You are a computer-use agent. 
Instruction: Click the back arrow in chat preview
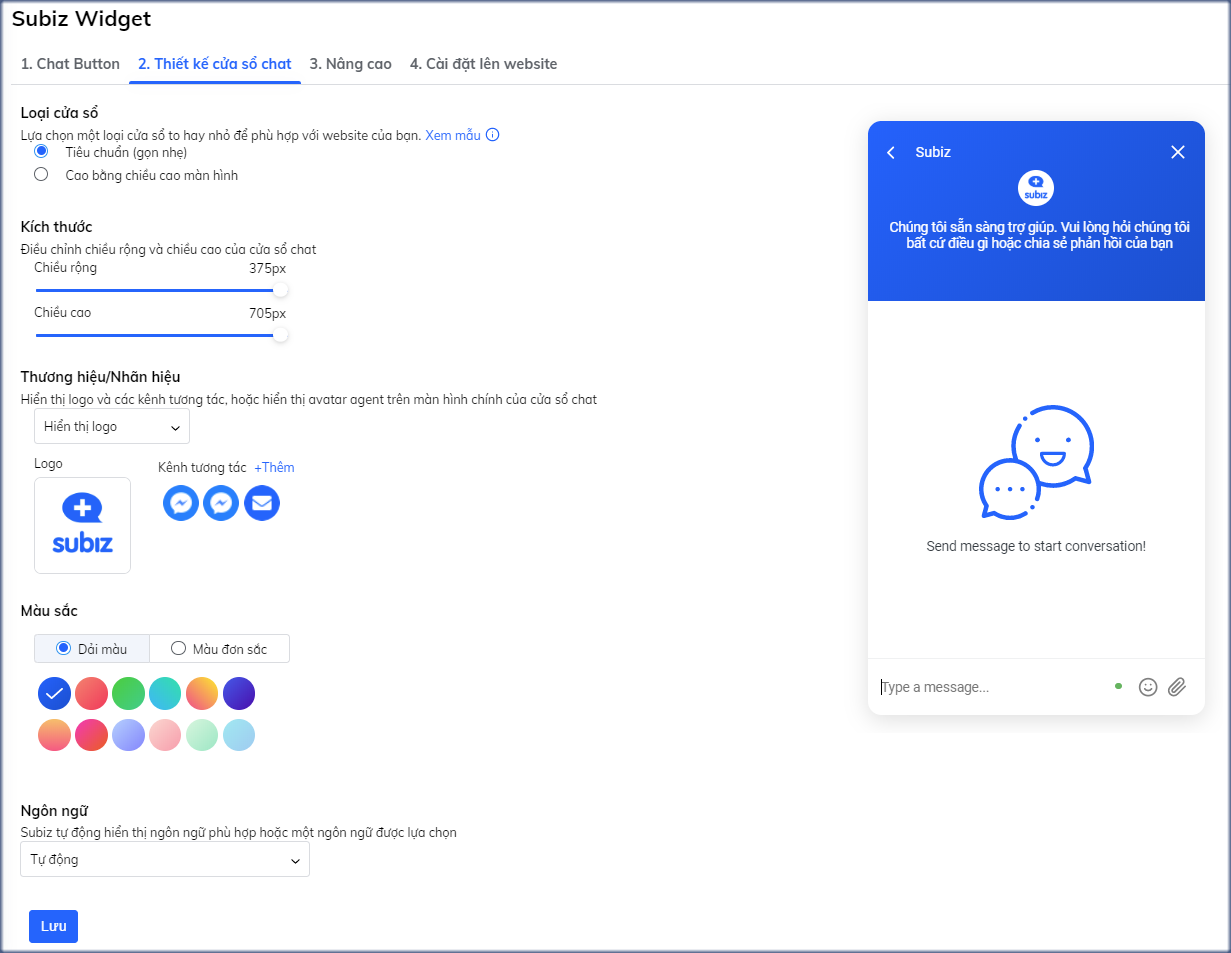pyautogui.click(x=891, y=153)
